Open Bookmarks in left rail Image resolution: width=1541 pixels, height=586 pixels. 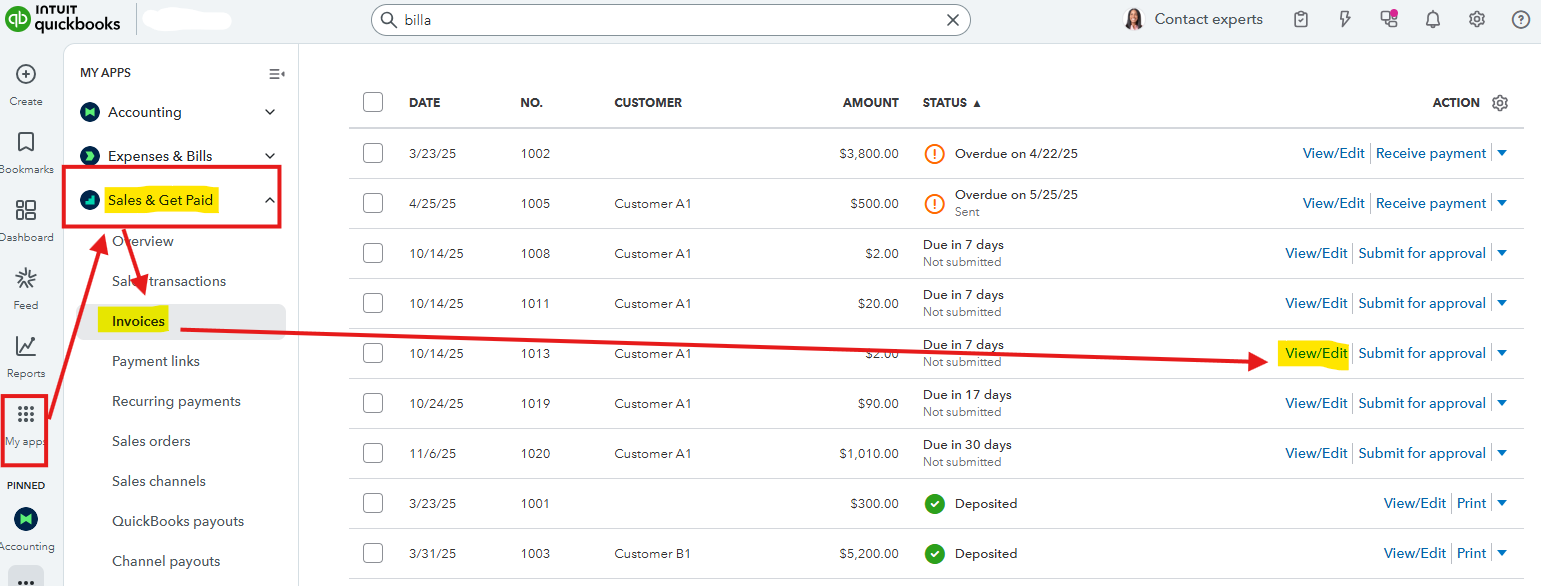coord(26,143)
